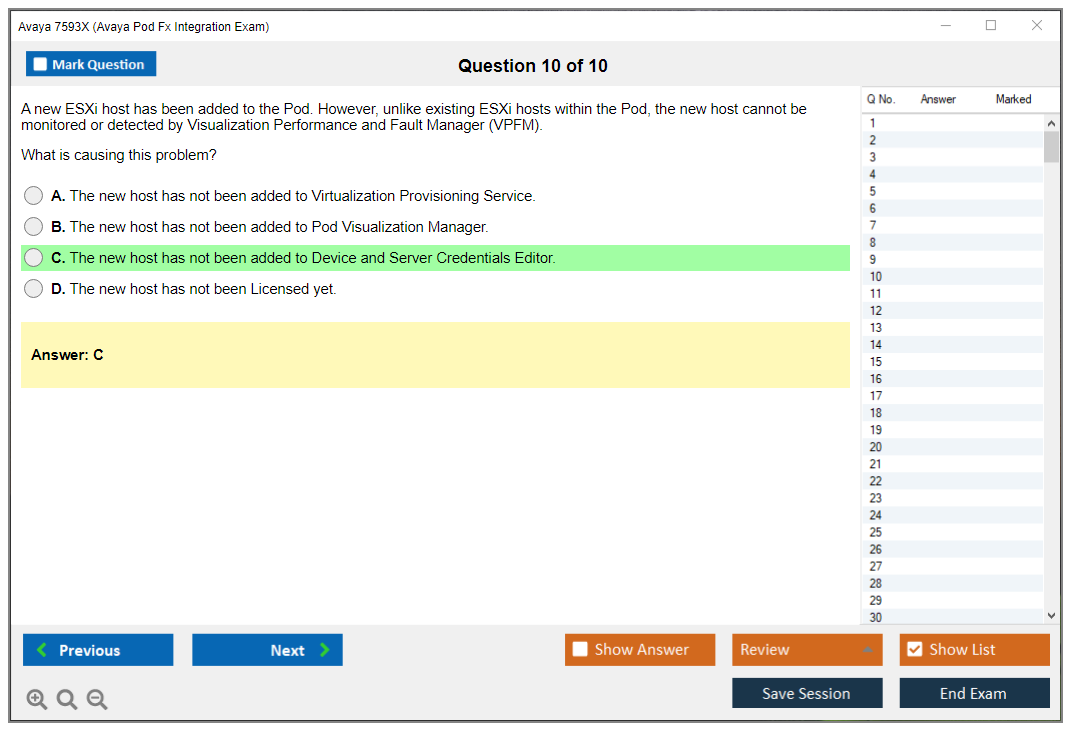1075x735 pixels.
Task: Click the zoom out magnifier icon
Action: (x=97, y=700)
